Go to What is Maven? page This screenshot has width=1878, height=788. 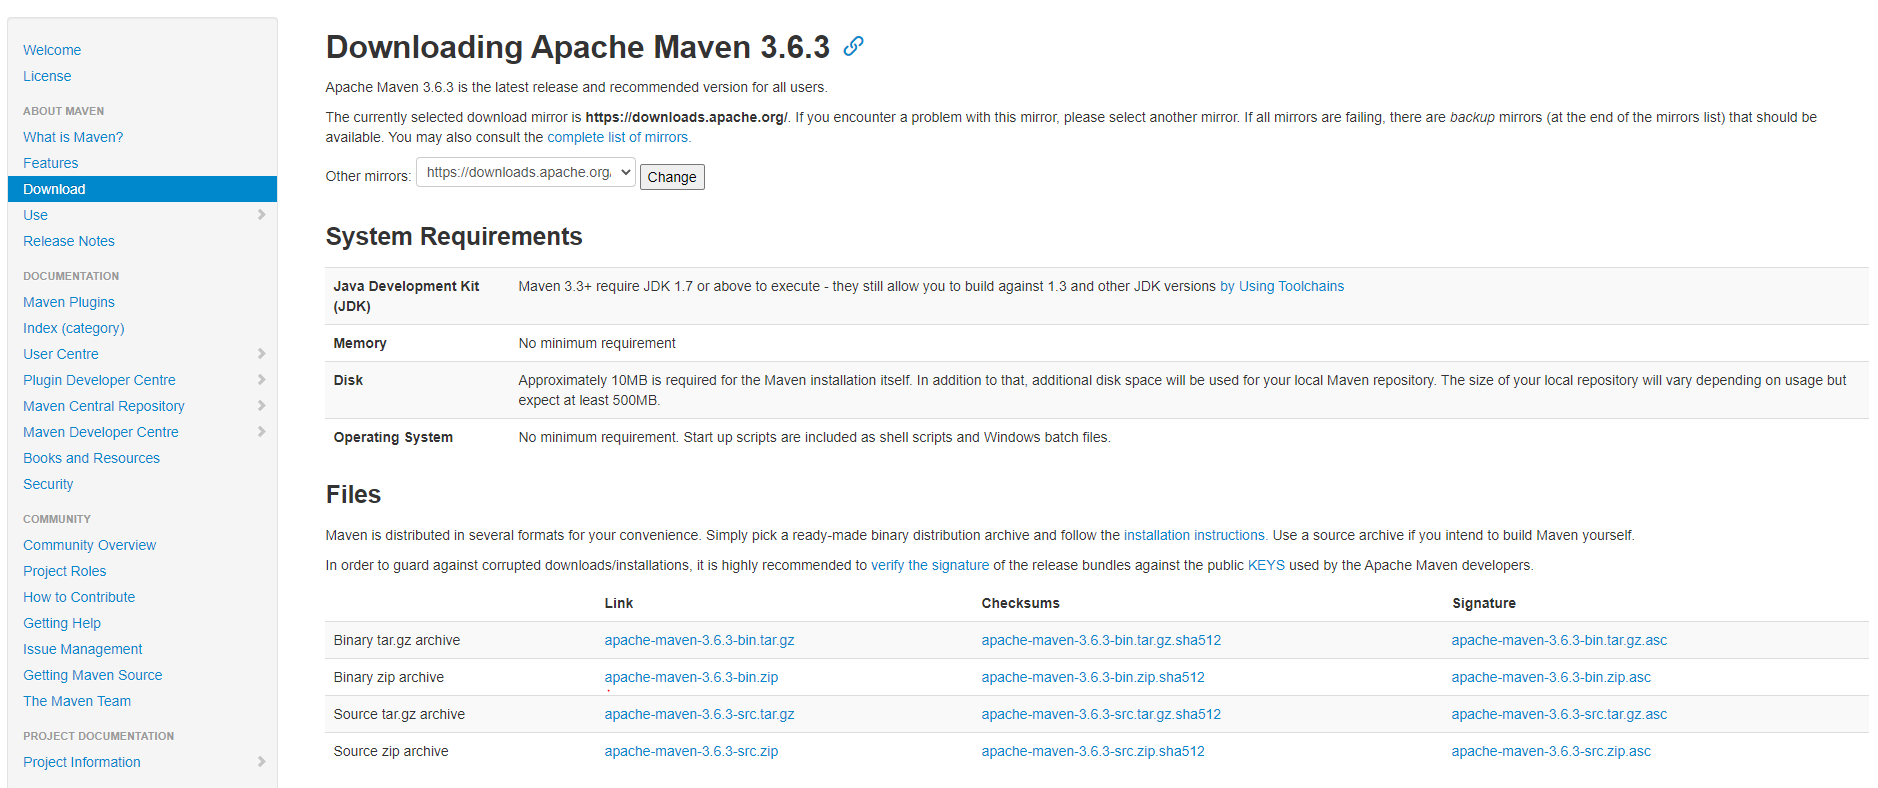click(73, 137)
